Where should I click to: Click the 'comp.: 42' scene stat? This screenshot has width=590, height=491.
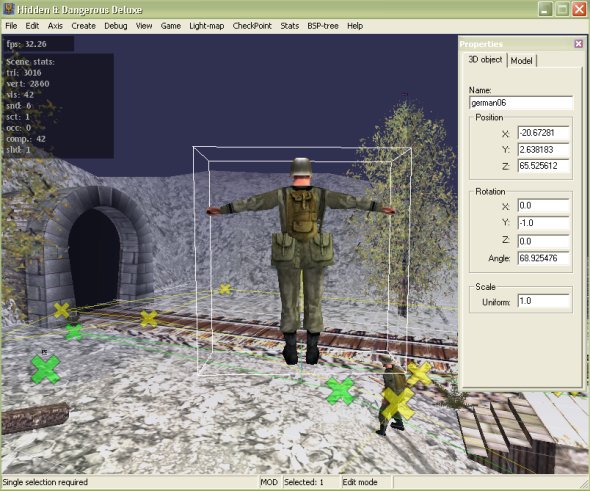tap(26, 139)
